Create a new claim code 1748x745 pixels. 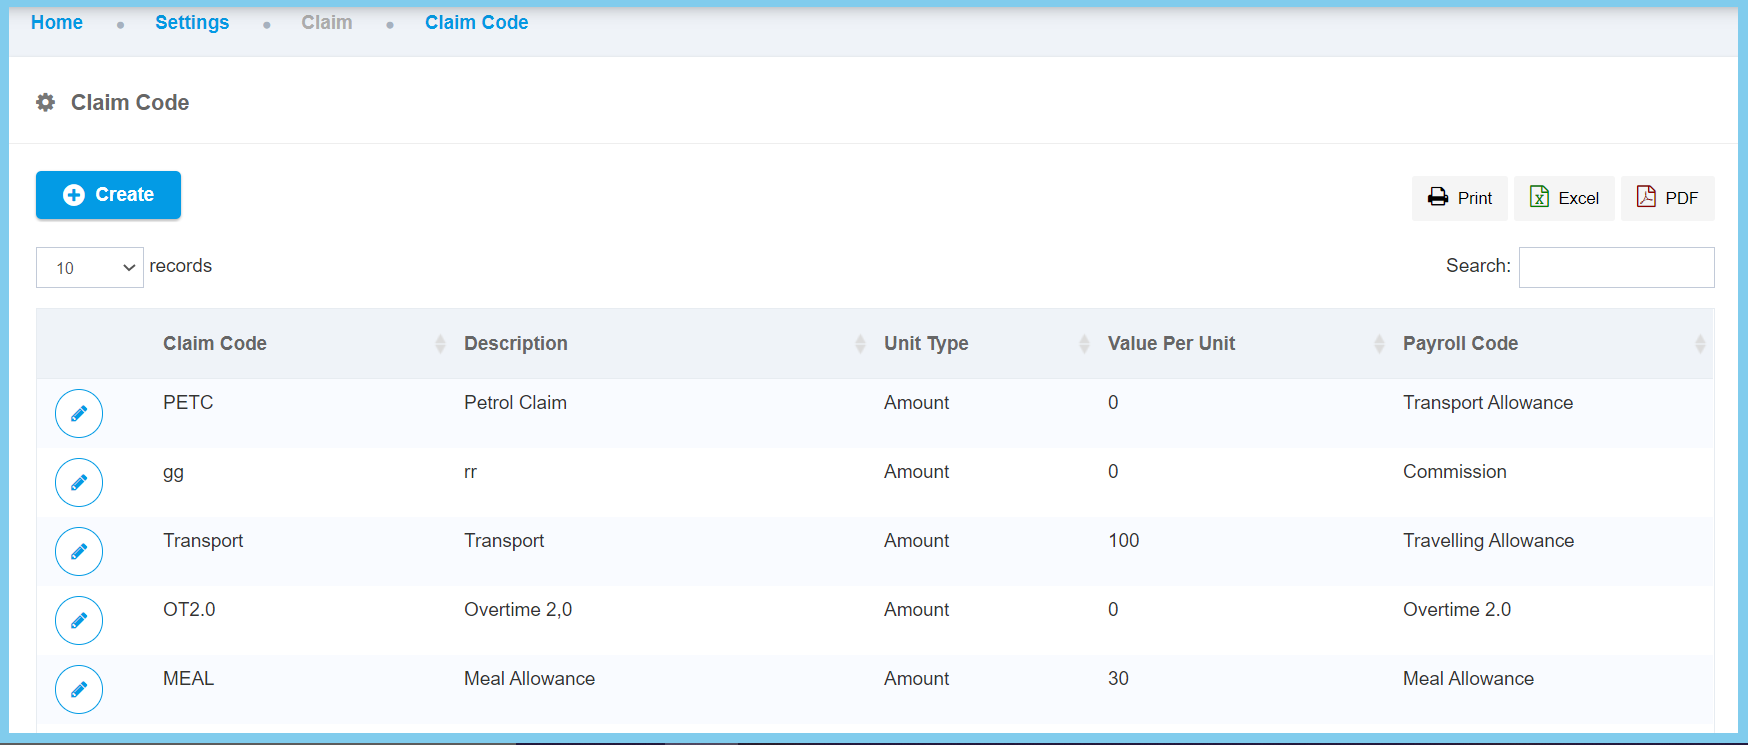click(108, 195)
